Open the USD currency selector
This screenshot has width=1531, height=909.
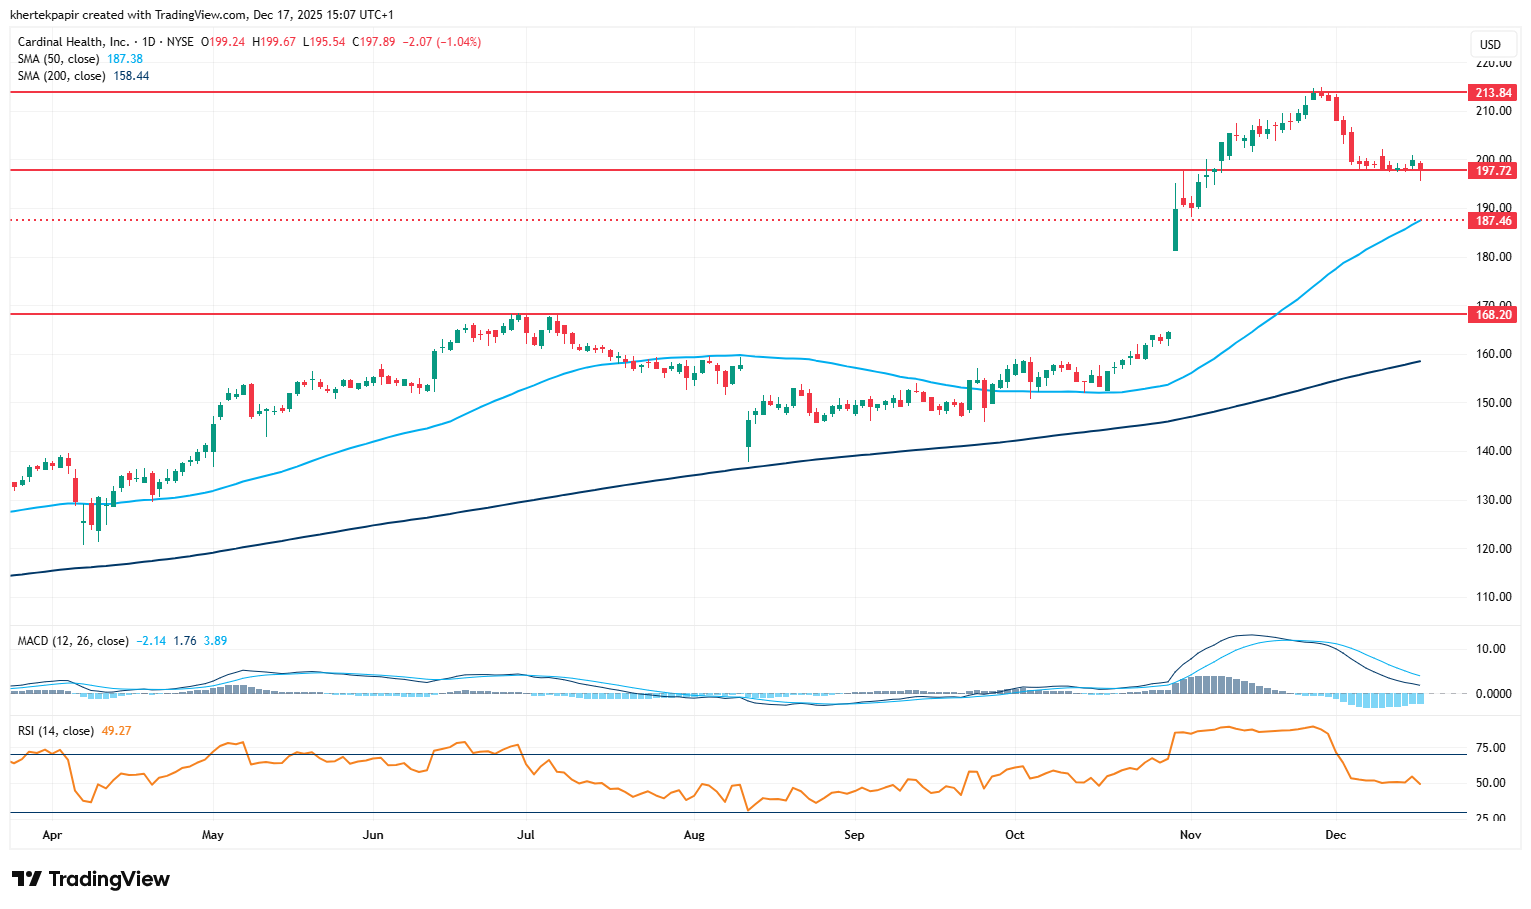(1490, 44)
